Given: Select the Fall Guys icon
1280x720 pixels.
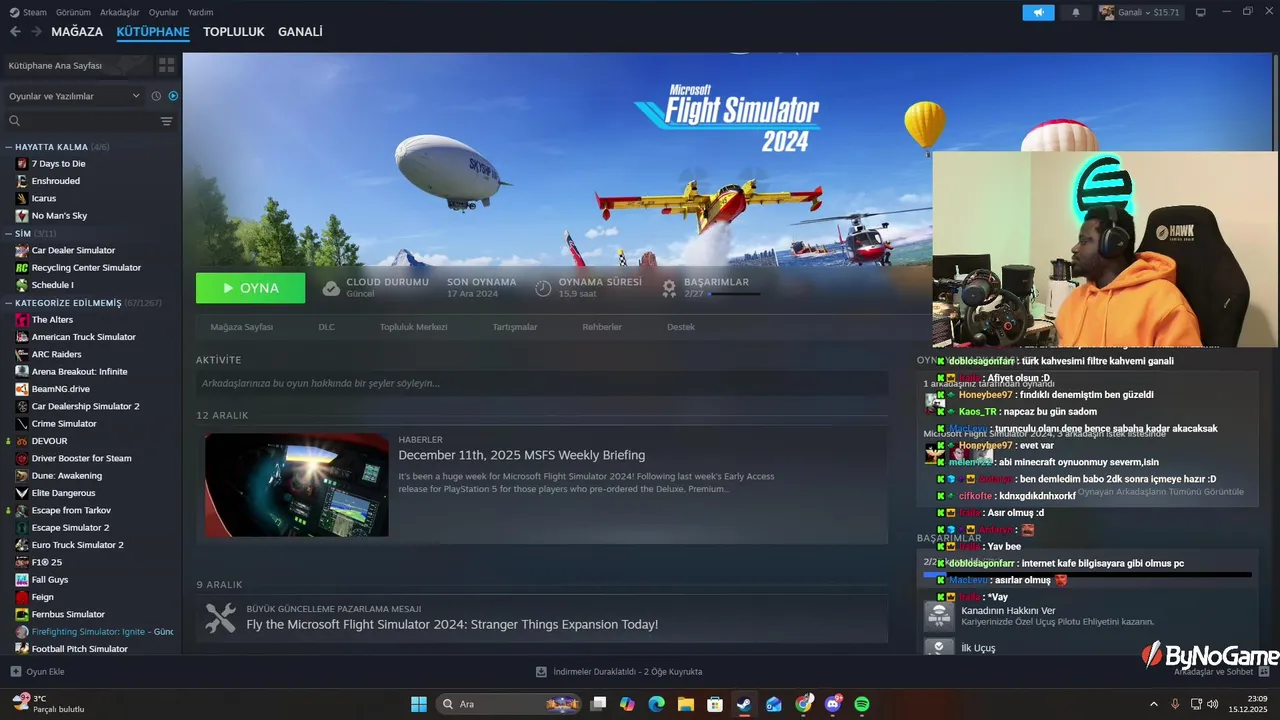Looking at the screenshot, I should [x=22, y=579].
